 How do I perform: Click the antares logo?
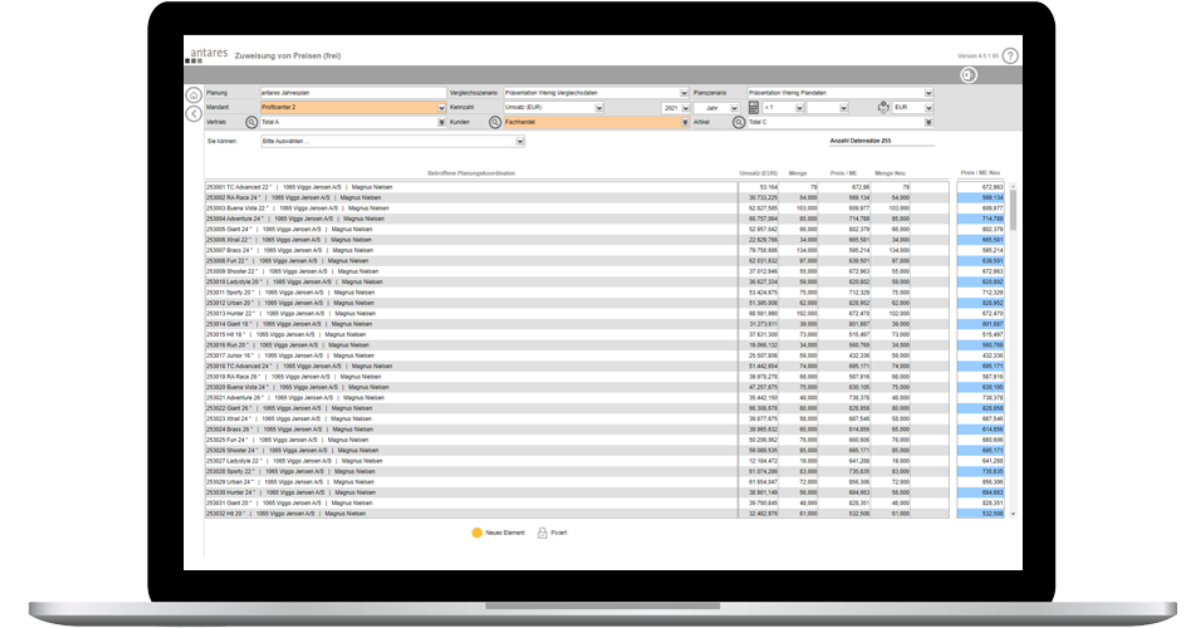point(207,54)
